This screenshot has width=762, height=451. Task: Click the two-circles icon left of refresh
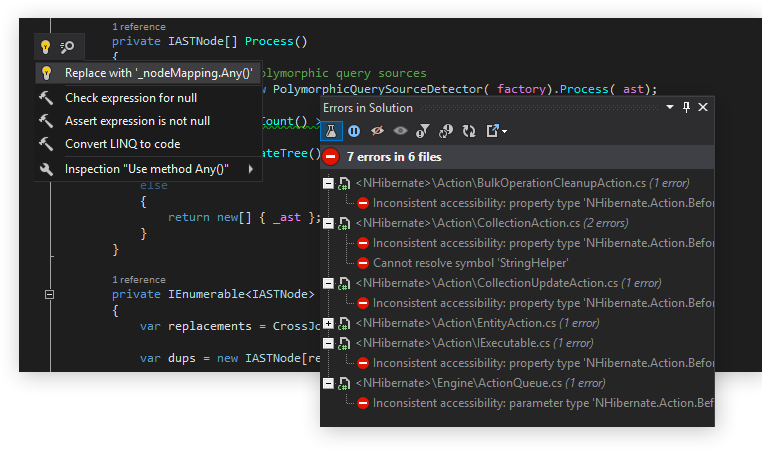pyautogui.click(x=446, y=131)
